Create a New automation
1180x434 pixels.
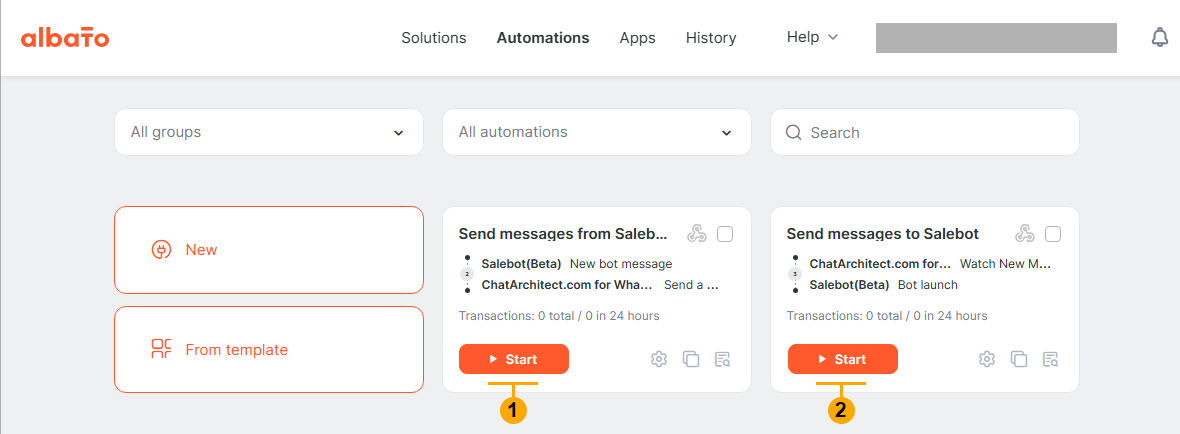pos(269,250)
